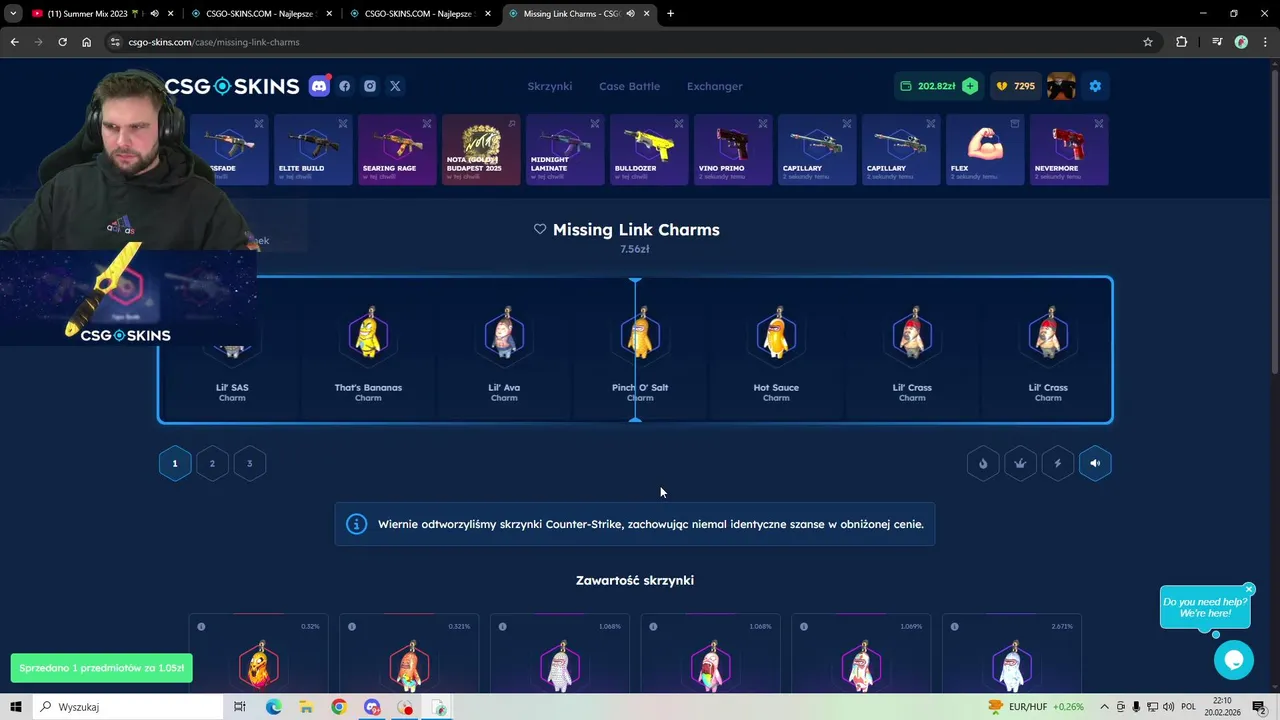Screen dimensions: 1280x720
Task: Click the charm card with 1.069% chance
Action: click(x=861, y=655)
